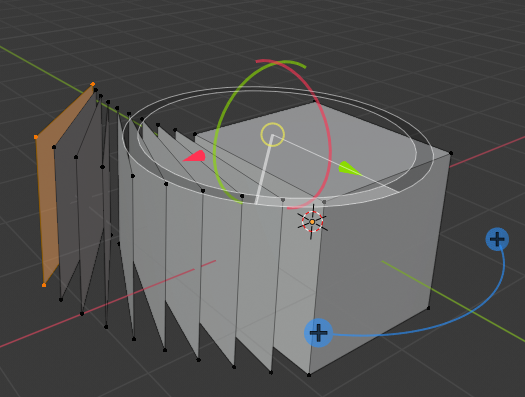This screenshot has width=525, height=397.
Task: Select the cube's bottom front corner vertex
Action: [x=309, y=375]
